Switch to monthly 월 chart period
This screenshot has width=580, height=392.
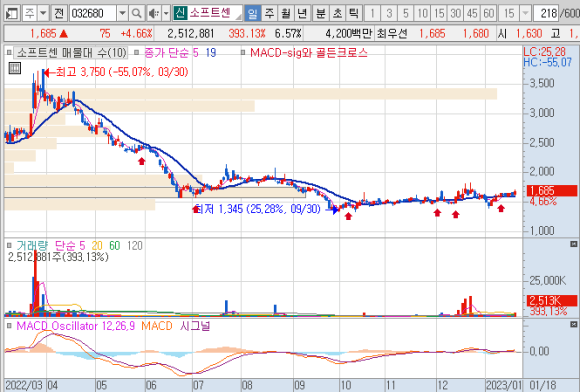coord(286,14)
